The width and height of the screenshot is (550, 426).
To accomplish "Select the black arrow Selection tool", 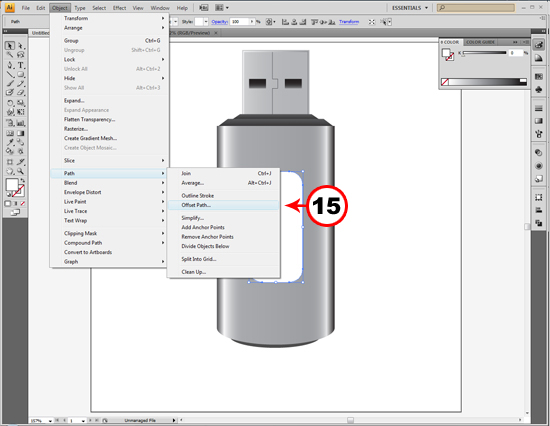I will click(x=10, y=46).
